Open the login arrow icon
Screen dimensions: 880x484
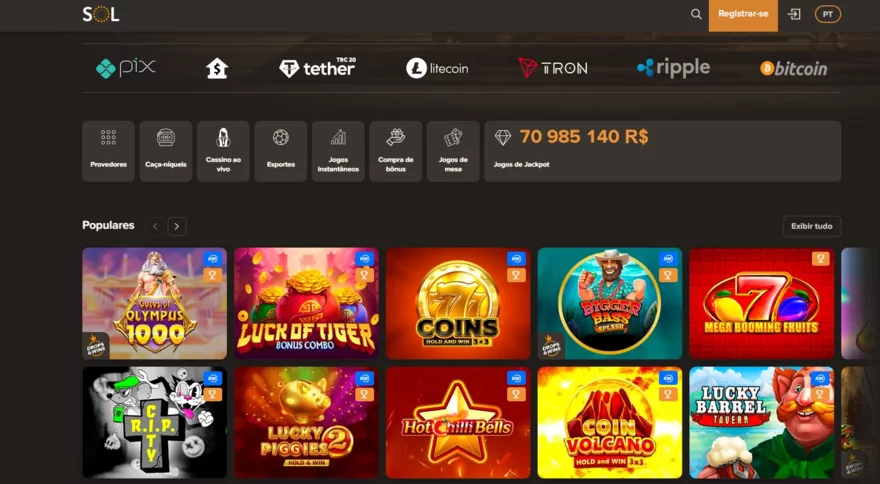point(794,15)
